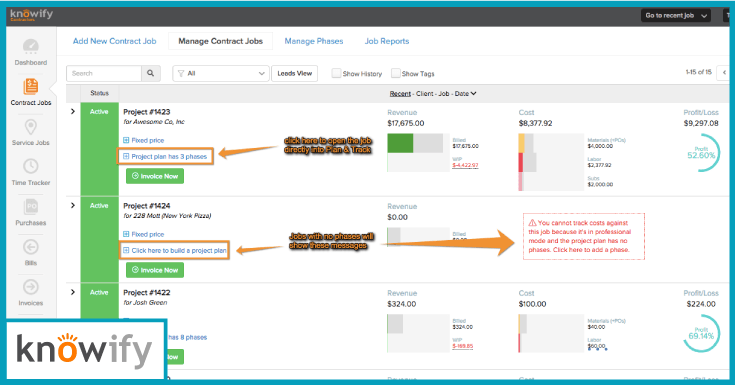Click 'Project plan has 3 phases' link
The height and width of the screenshot is (385, 735).
tap(165, 157)
